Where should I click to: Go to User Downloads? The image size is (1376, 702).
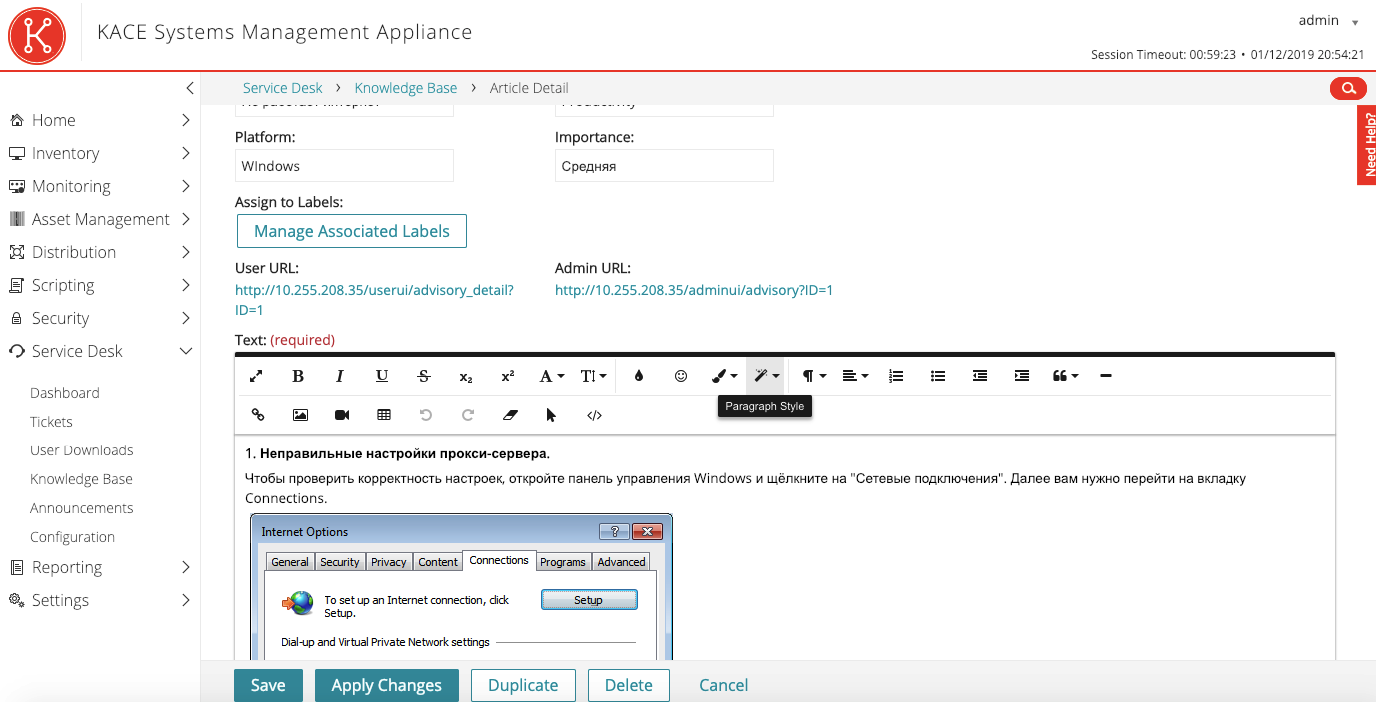point(82,450)
